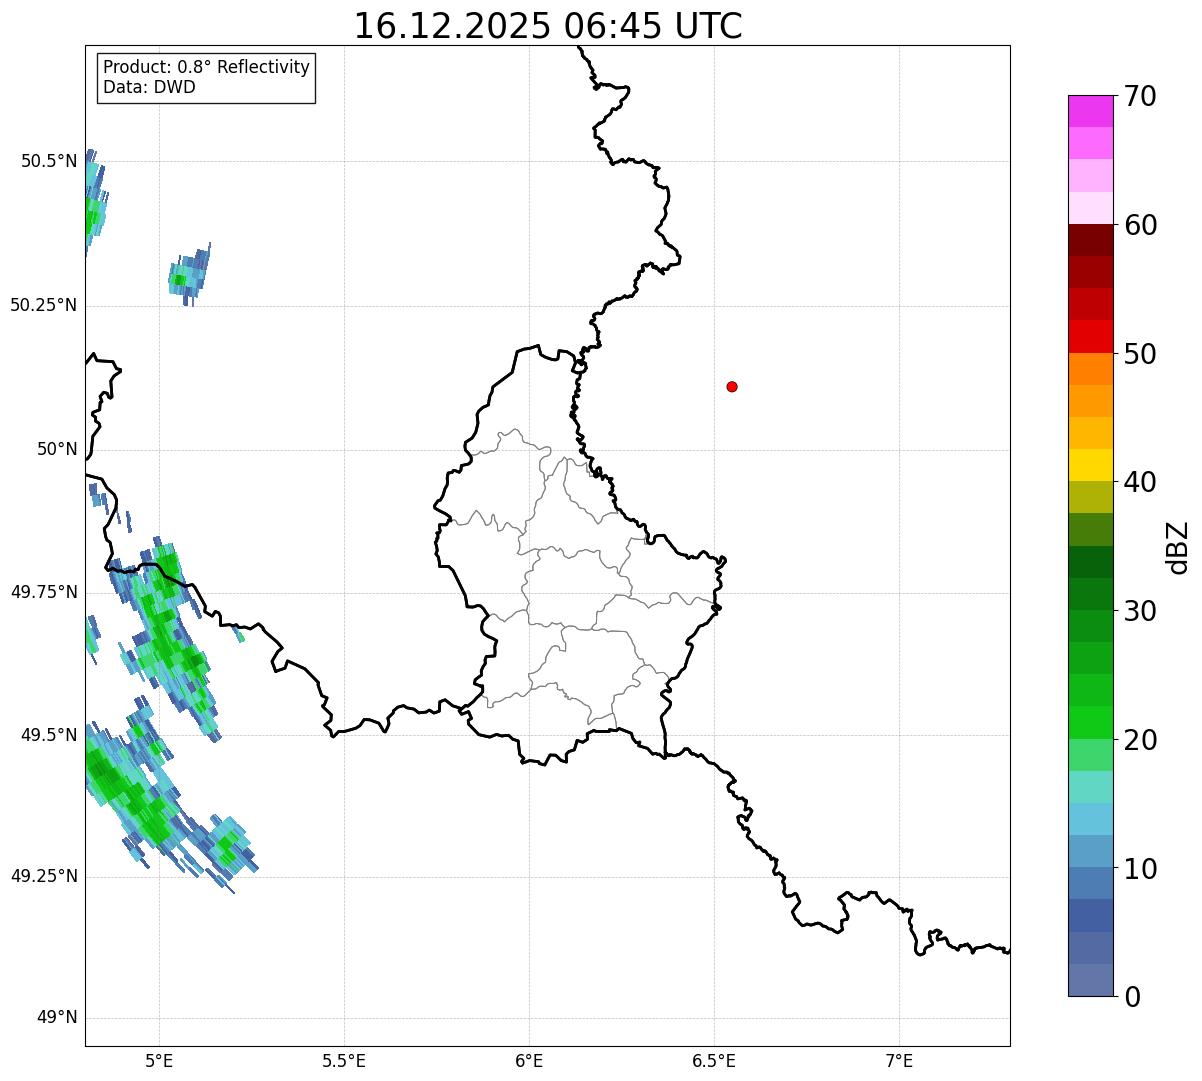Click the 50.25°N latitude label
1202x1081 pixels.
coord(44,305)
